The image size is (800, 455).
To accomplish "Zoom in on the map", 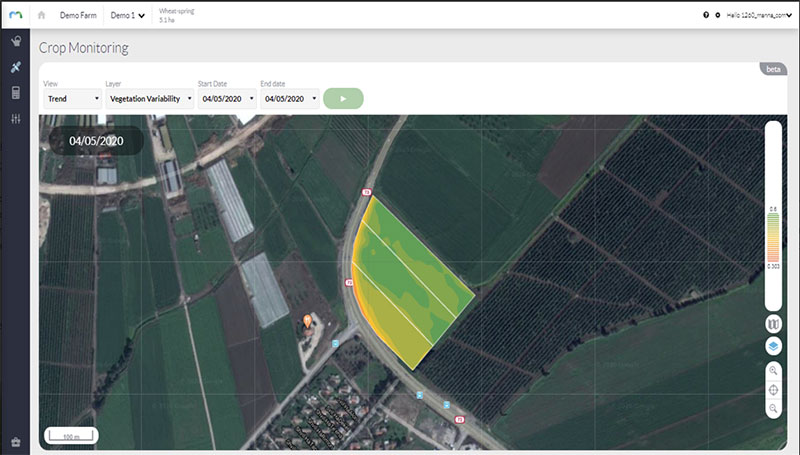I will click(773, 370).
